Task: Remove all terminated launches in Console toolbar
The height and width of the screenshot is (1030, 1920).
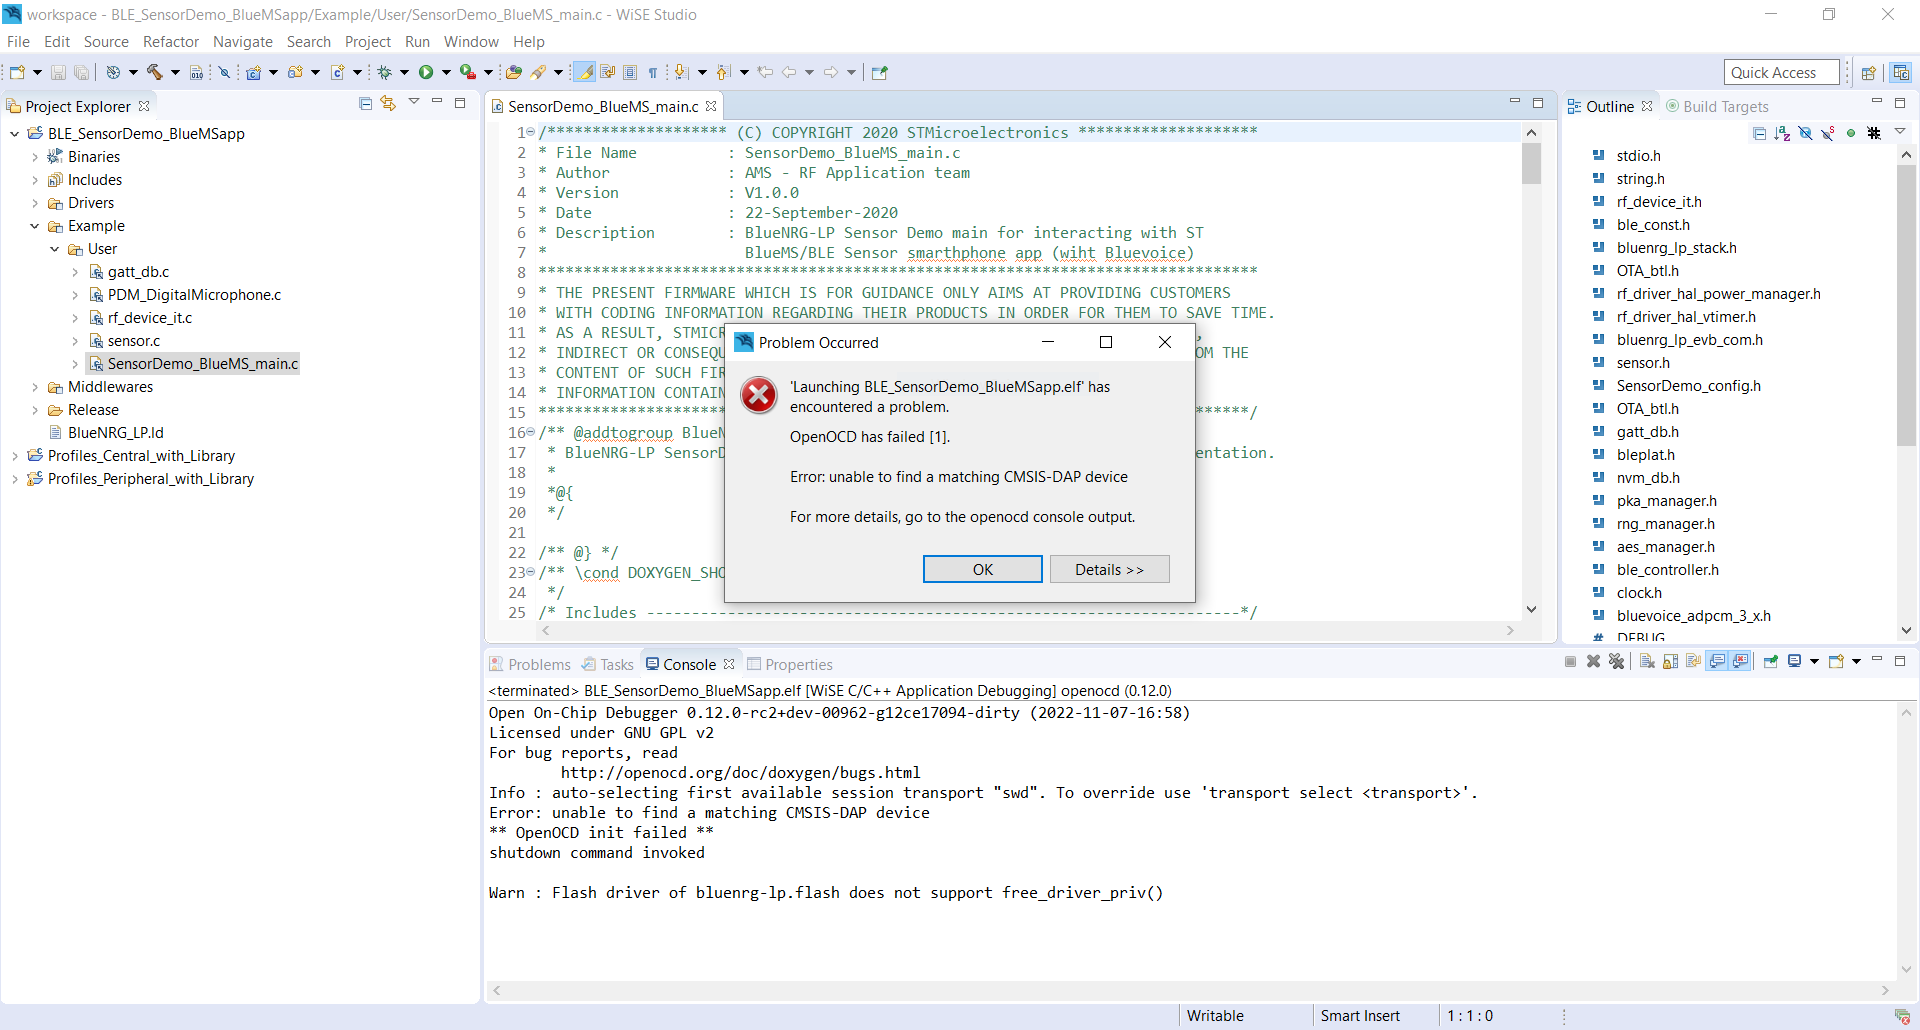Action: (x=1617, y=661)
